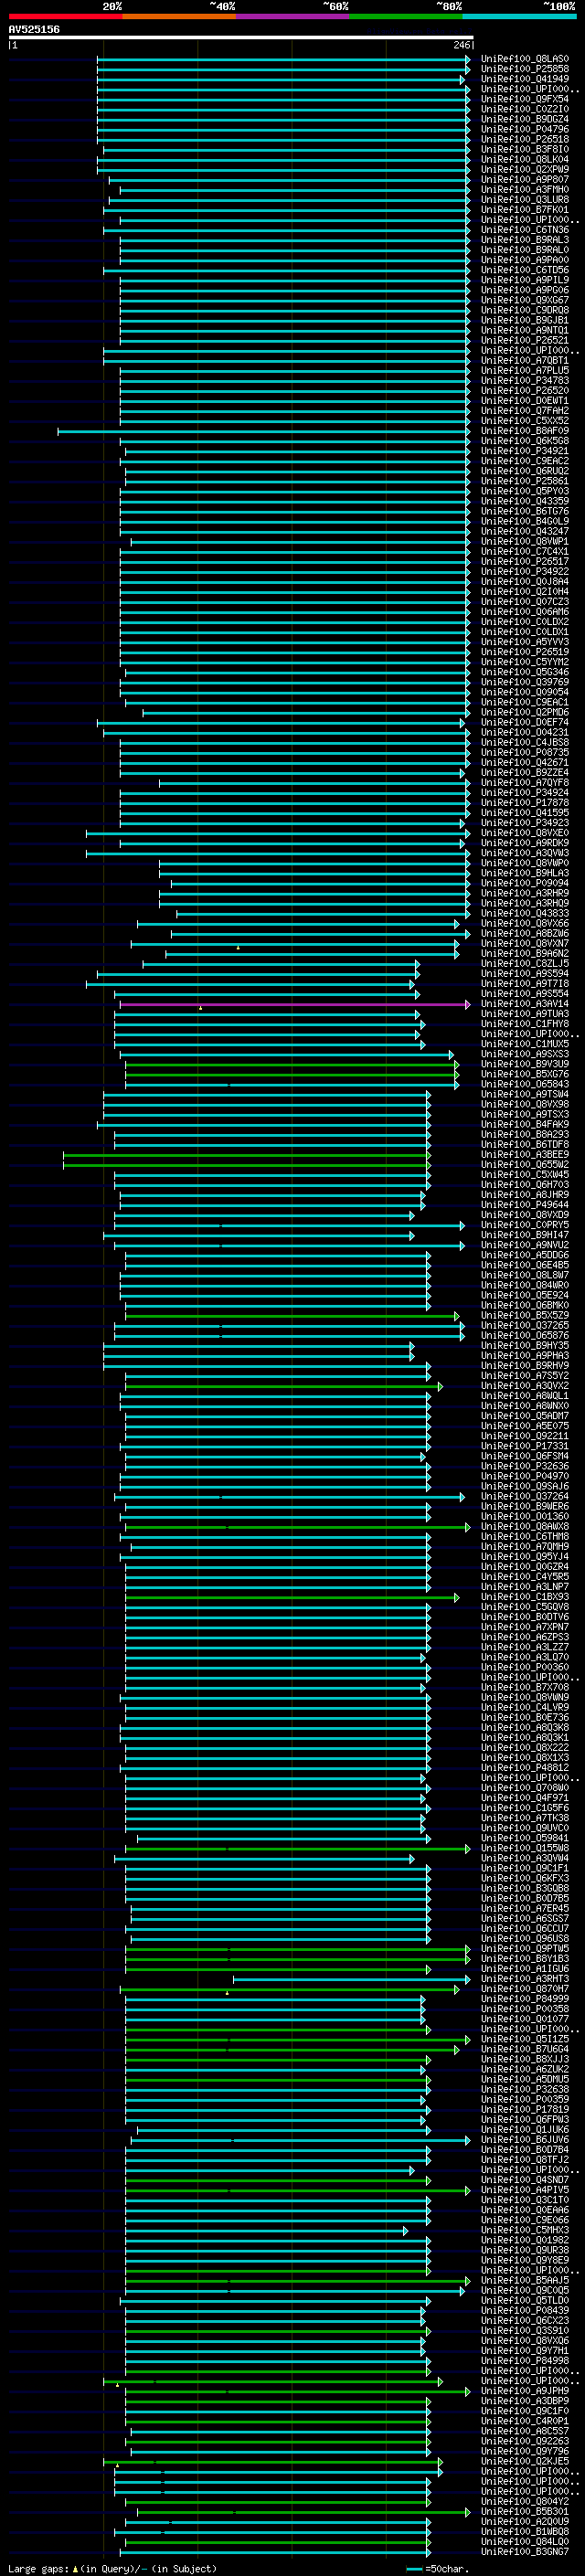Click hit label UniRef100_A3AV14
The width and height of the screenshot is (585, 2576).
[x=524, y=1004]
